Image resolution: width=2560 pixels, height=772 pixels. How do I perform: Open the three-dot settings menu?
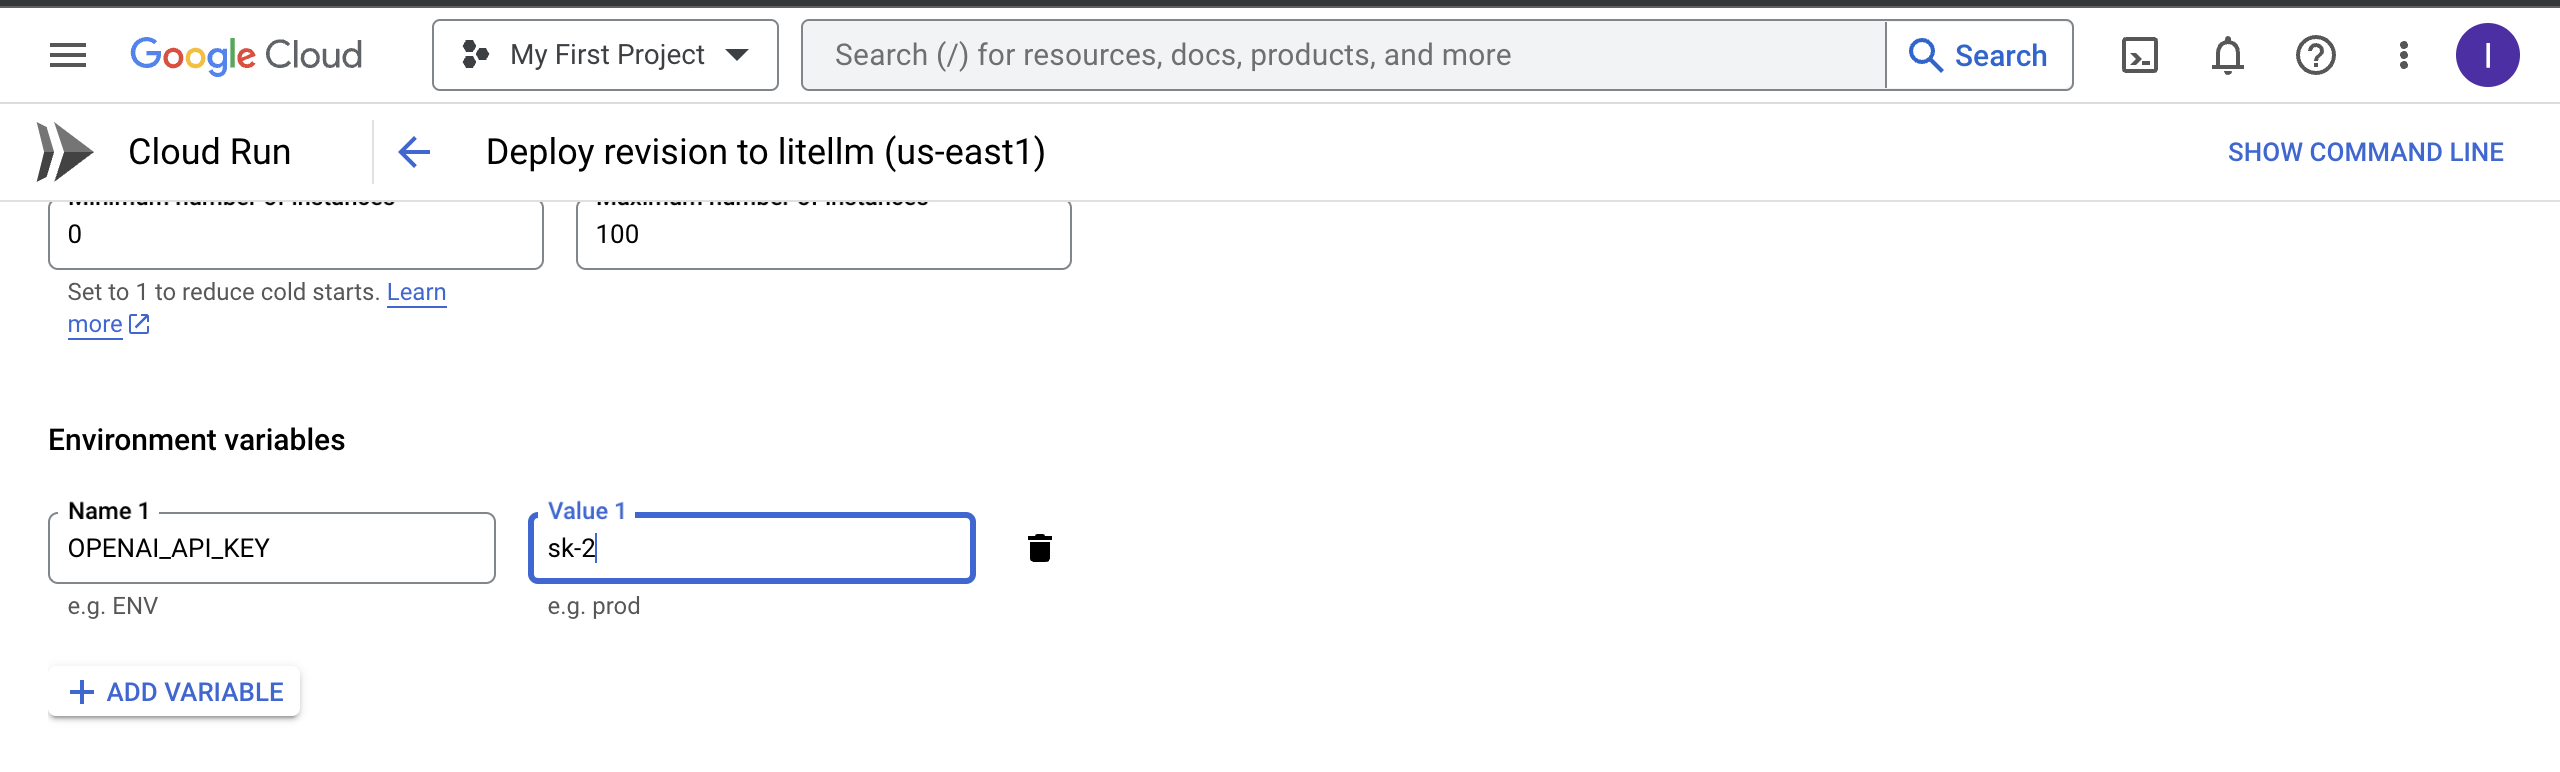(2403, 55)
